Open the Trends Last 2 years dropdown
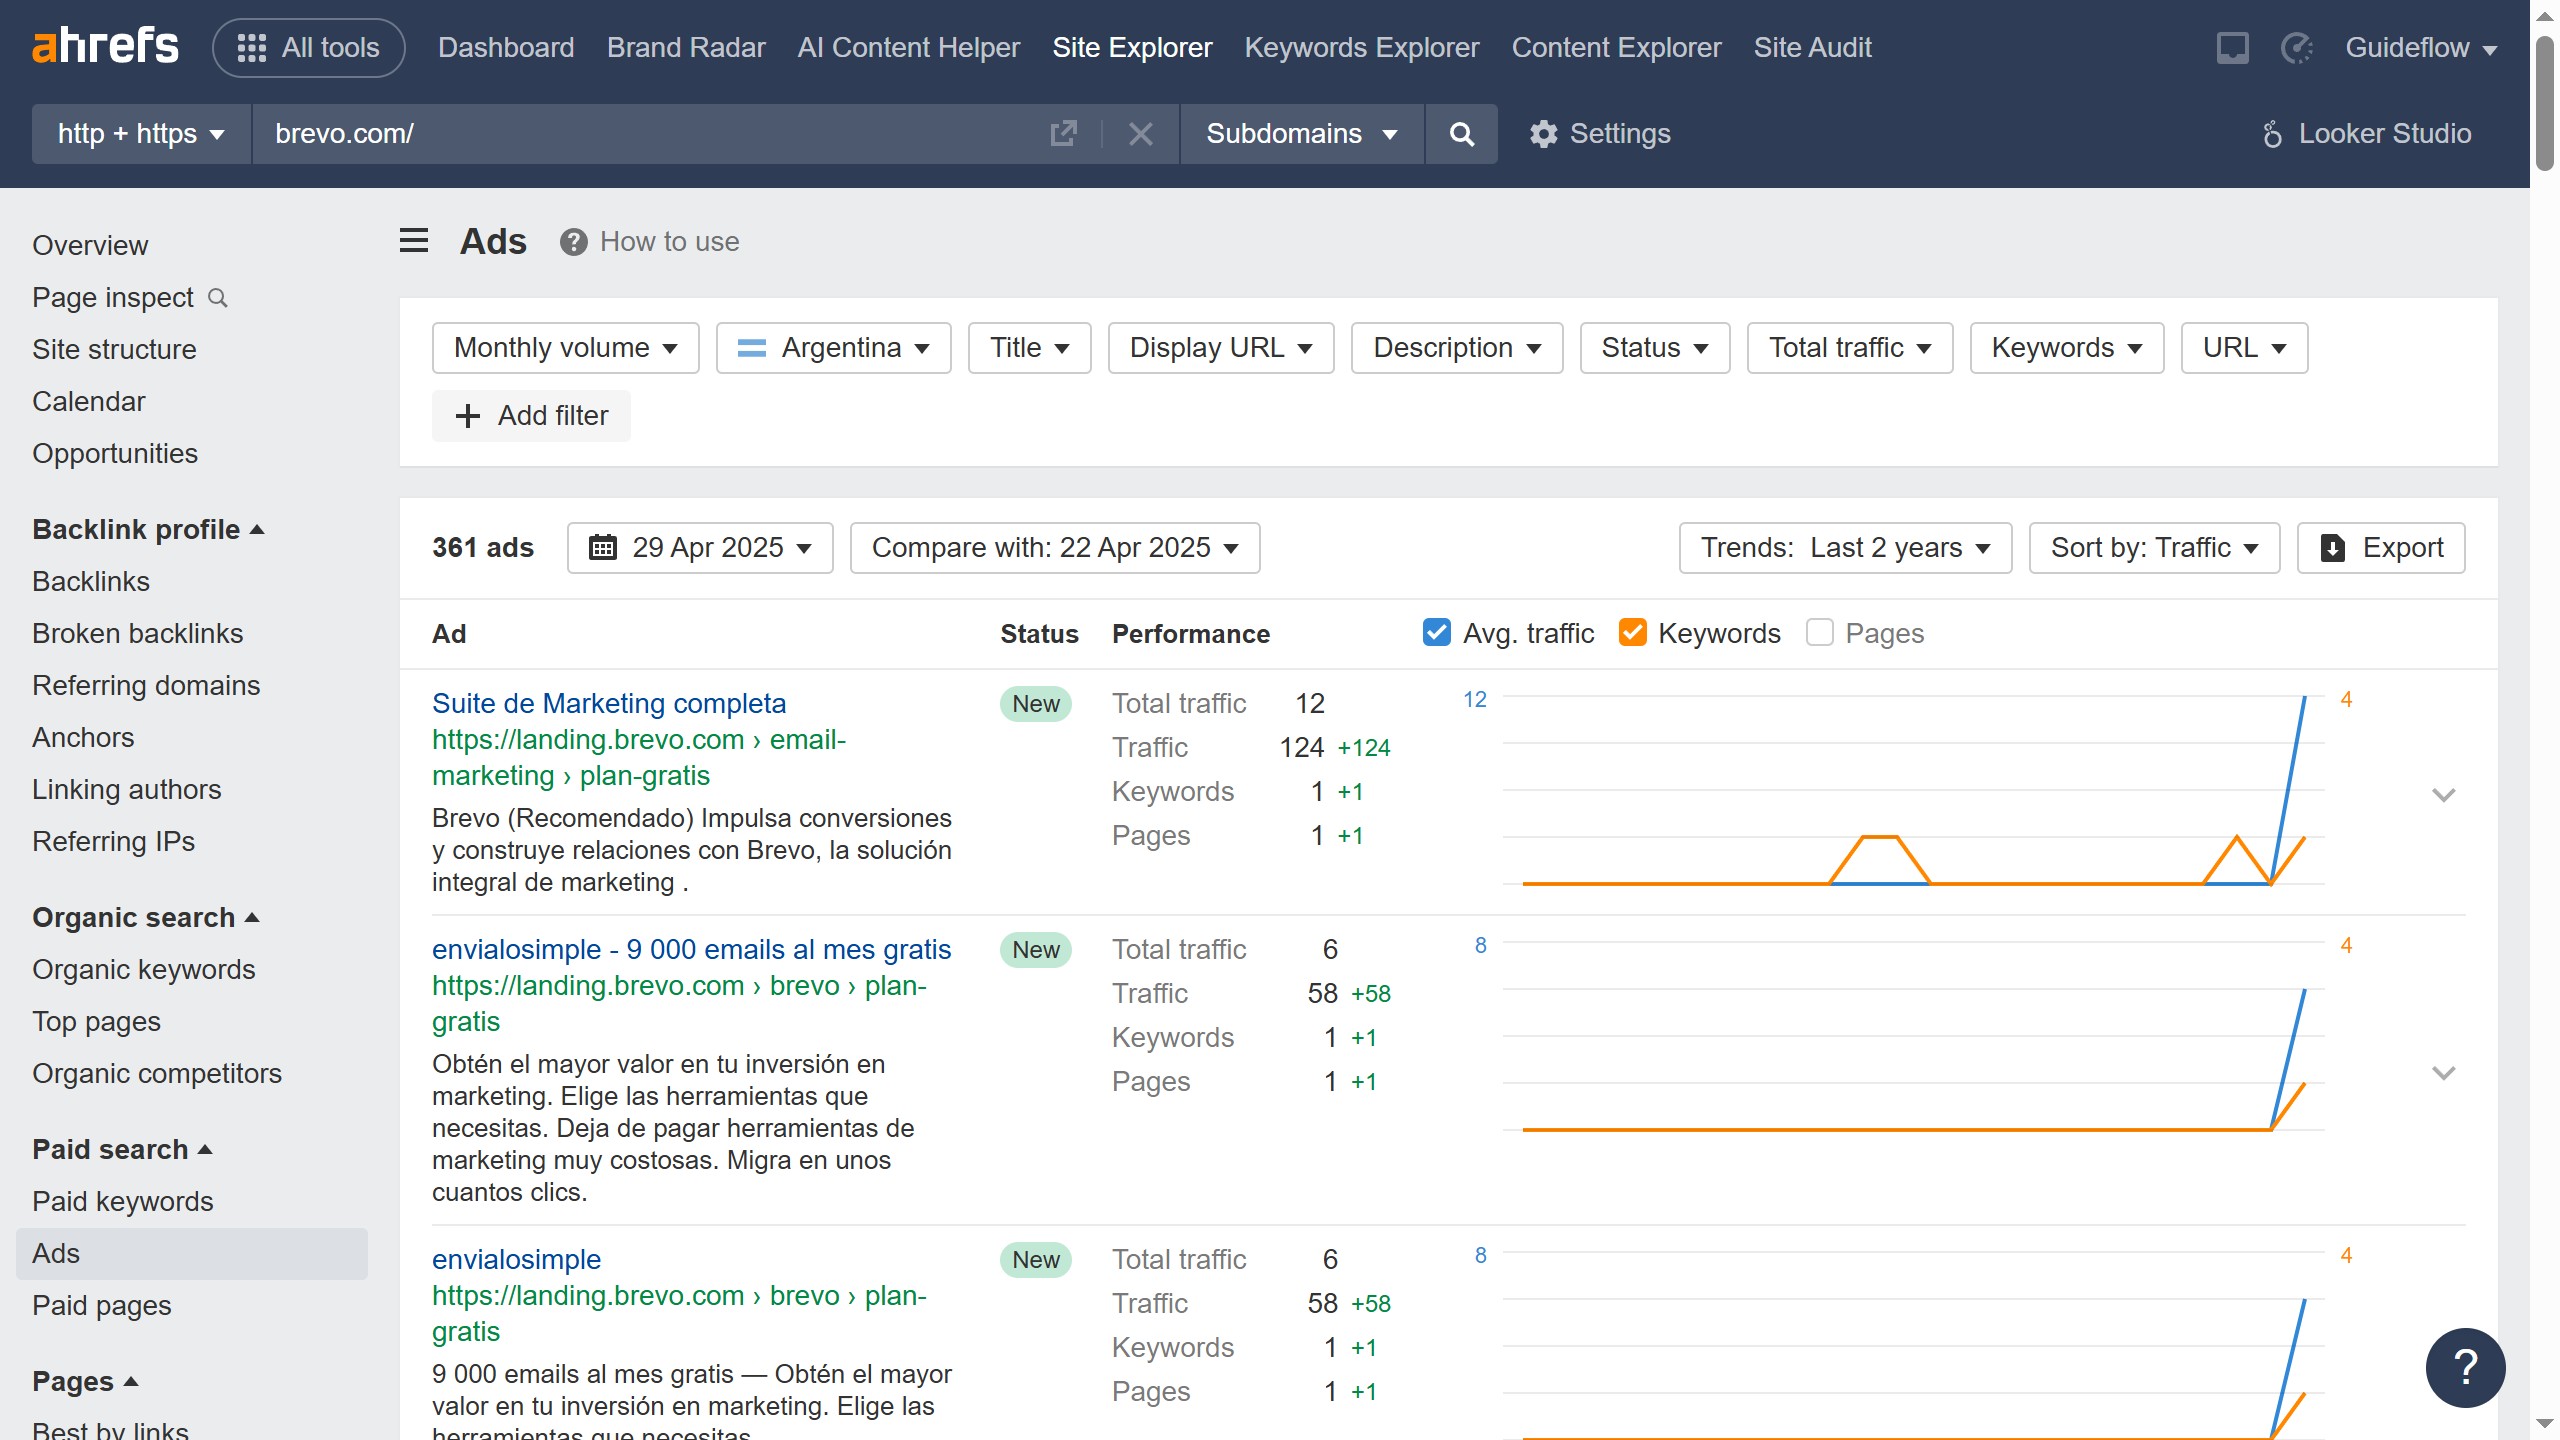 coord(1845,548)
